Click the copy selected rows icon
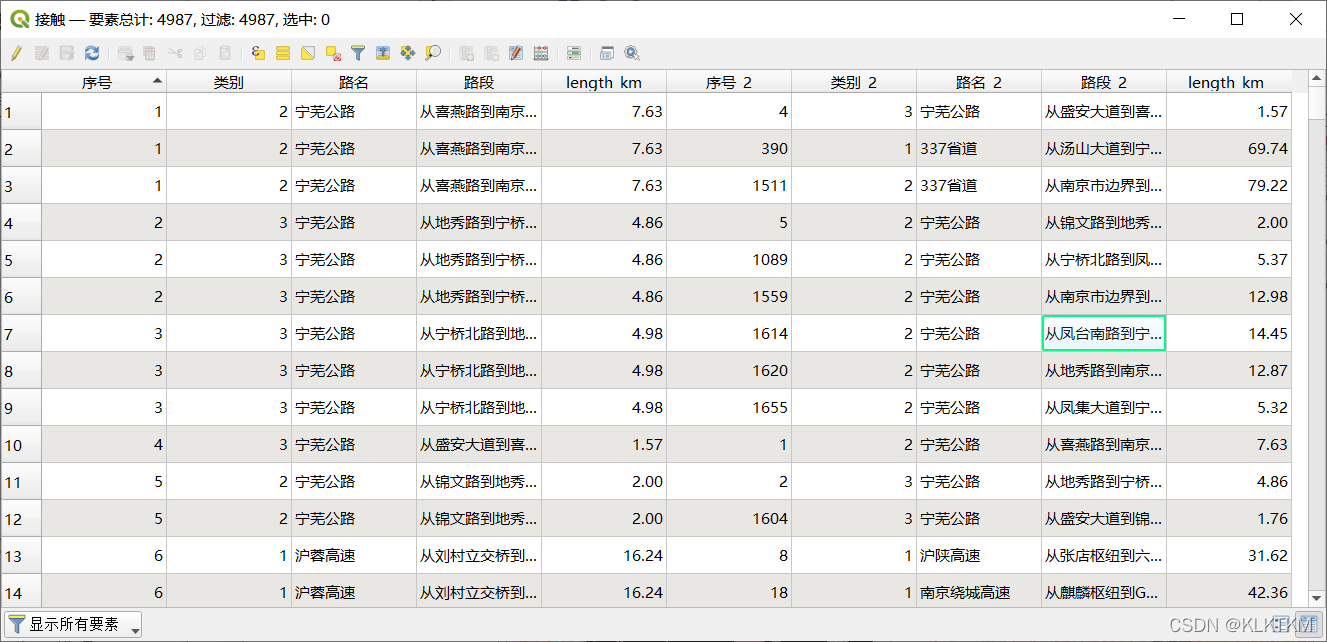Image resolution: width=1327 pixels, height=642 pixels. tap(200, 53)
